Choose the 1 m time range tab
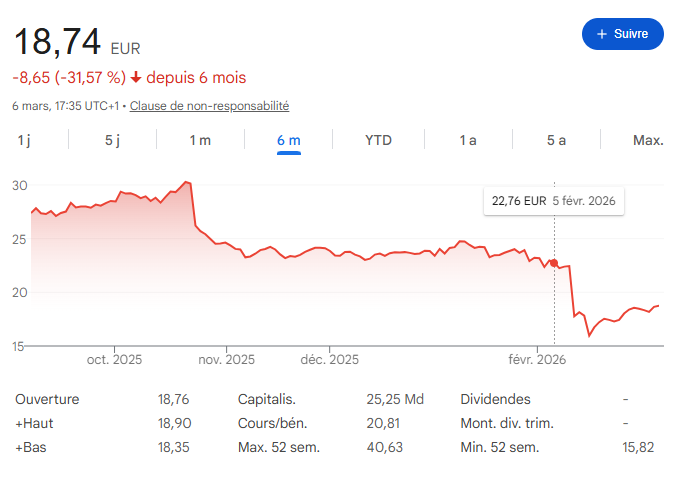 coord(200,140)
